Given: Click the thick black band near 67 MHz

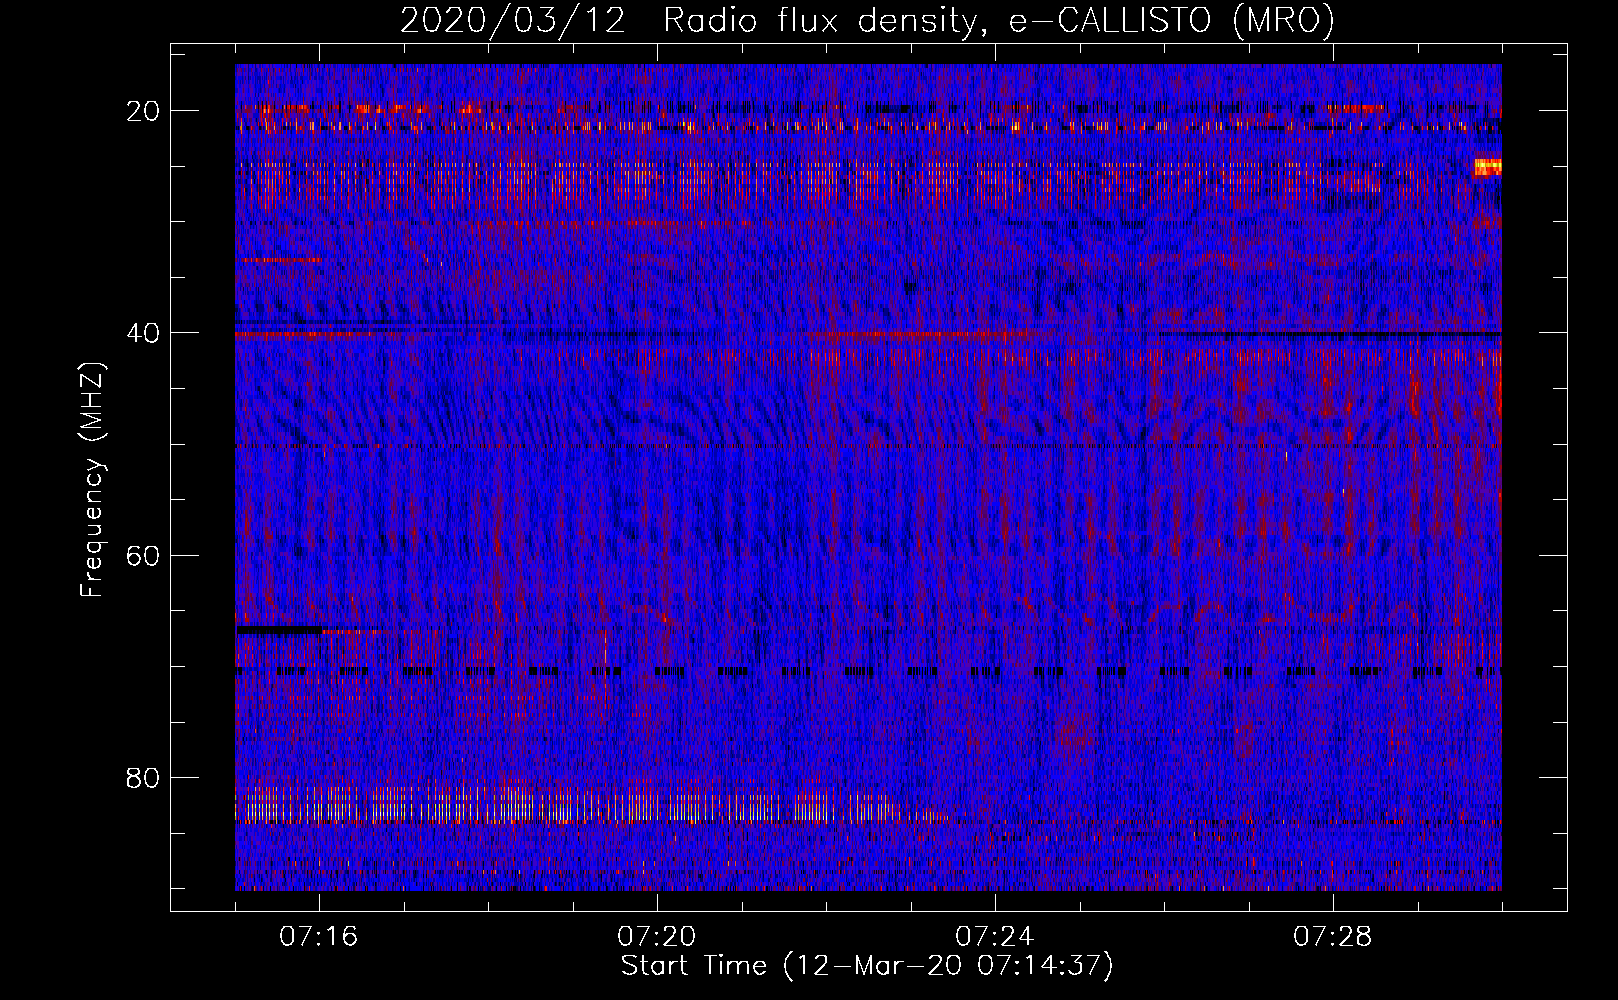Looking at the screenshot, I should tap(279, 630).
